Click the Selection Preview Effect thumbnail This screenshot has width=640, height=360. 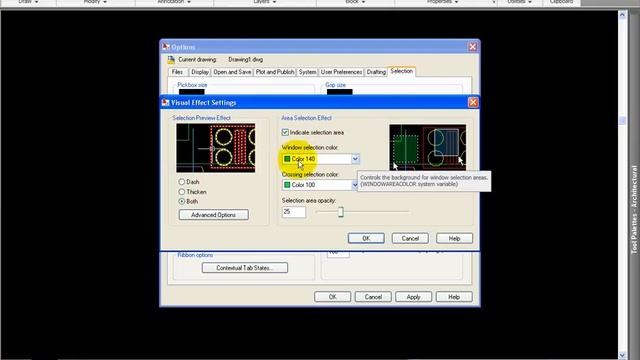[x=216, y=148]
